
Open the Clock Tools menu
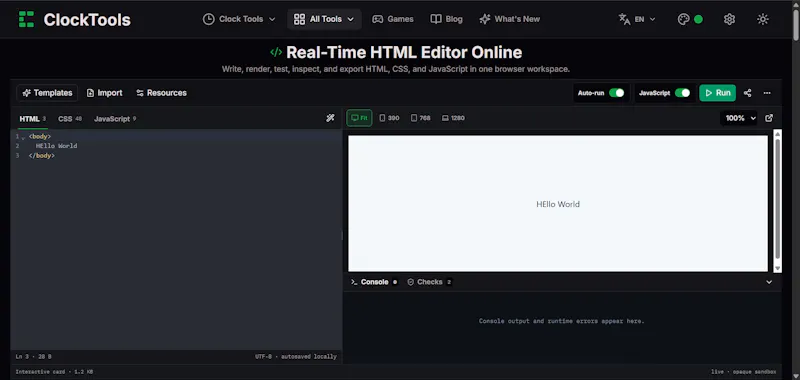[239, 19]
